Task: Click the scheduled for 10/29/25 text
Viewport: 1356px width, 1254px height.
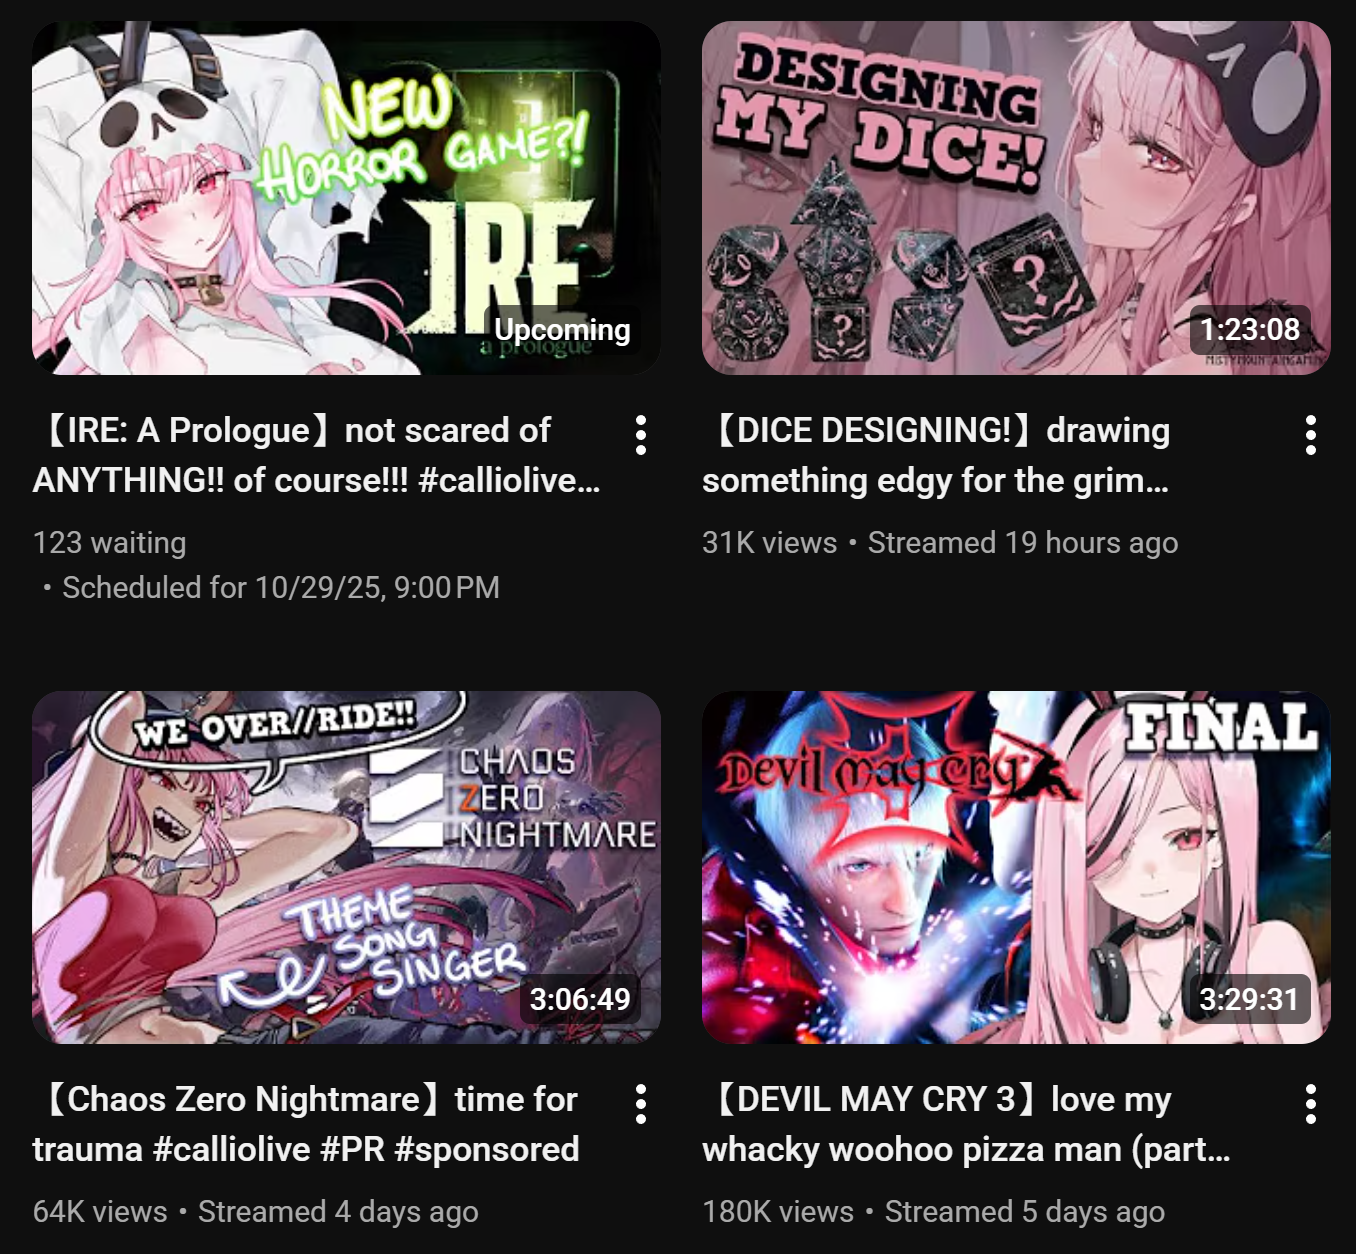Action: (281, 587)
